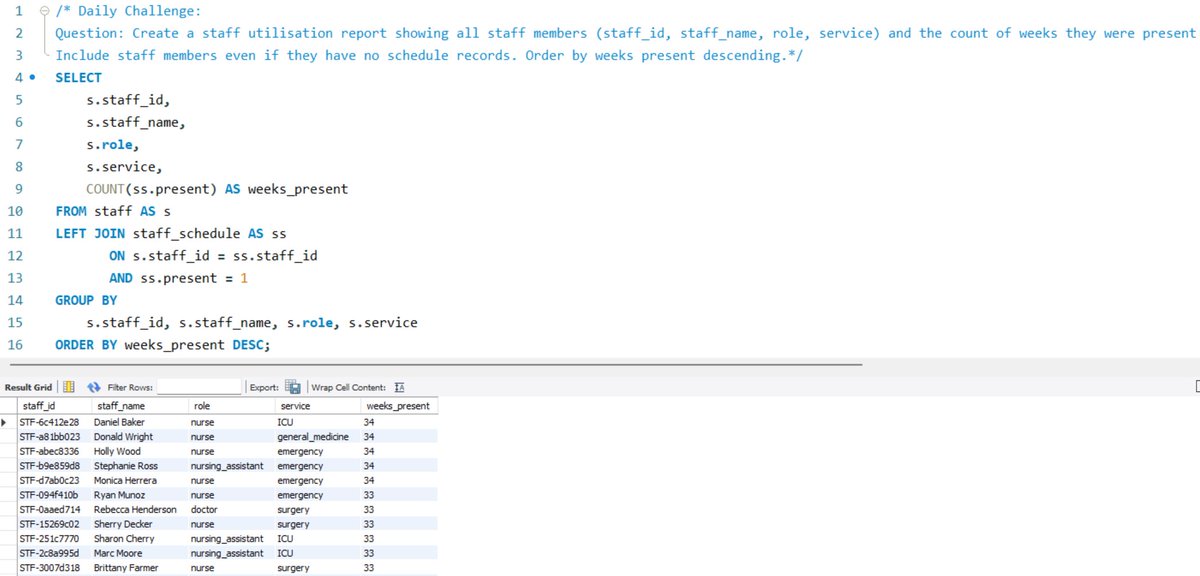This screenshot has height=576, width=1200.
Task: Select cell STF-094f410b
Action: [54, 495]
